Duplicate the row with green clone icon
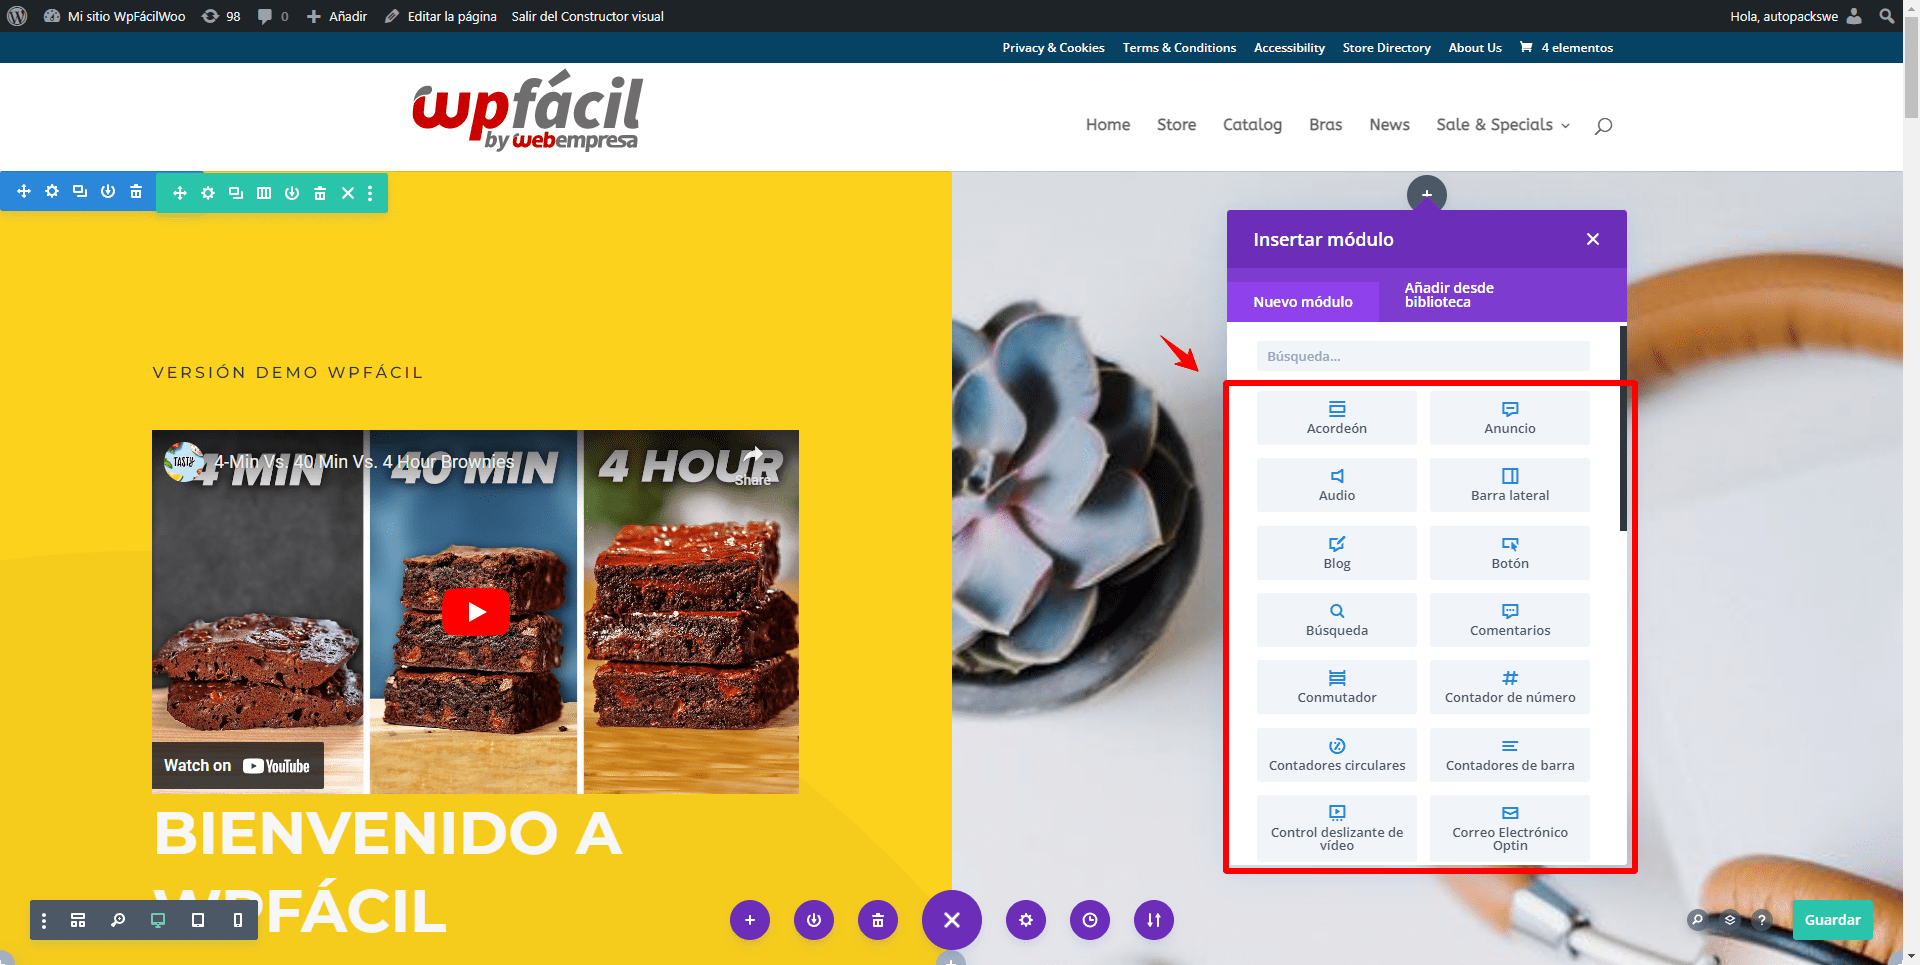This screenshot has width=1920, height=965. [236, 193]
